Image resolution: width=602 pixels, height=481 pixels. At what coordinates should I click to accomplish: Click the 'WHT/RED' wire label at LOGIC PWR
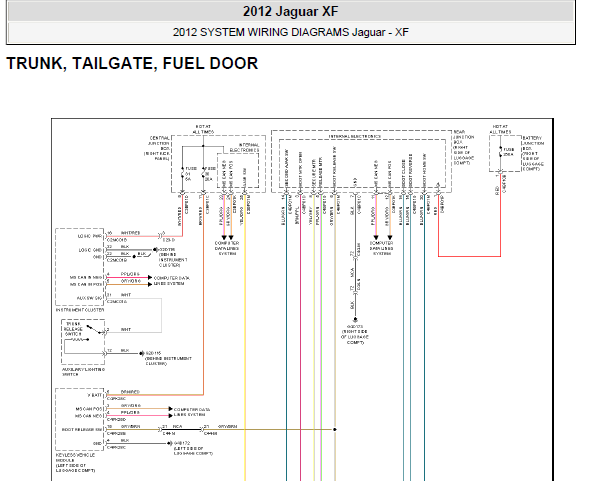tap(131, 233)
